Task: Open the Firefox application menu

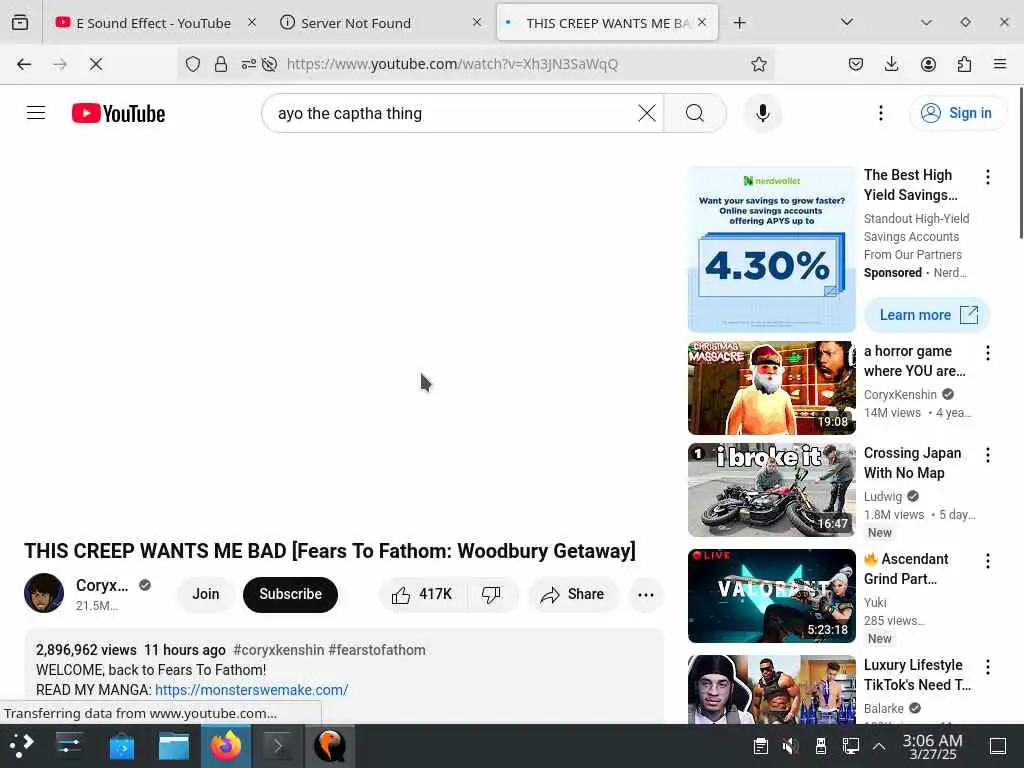Action: tap(1000, 64)
